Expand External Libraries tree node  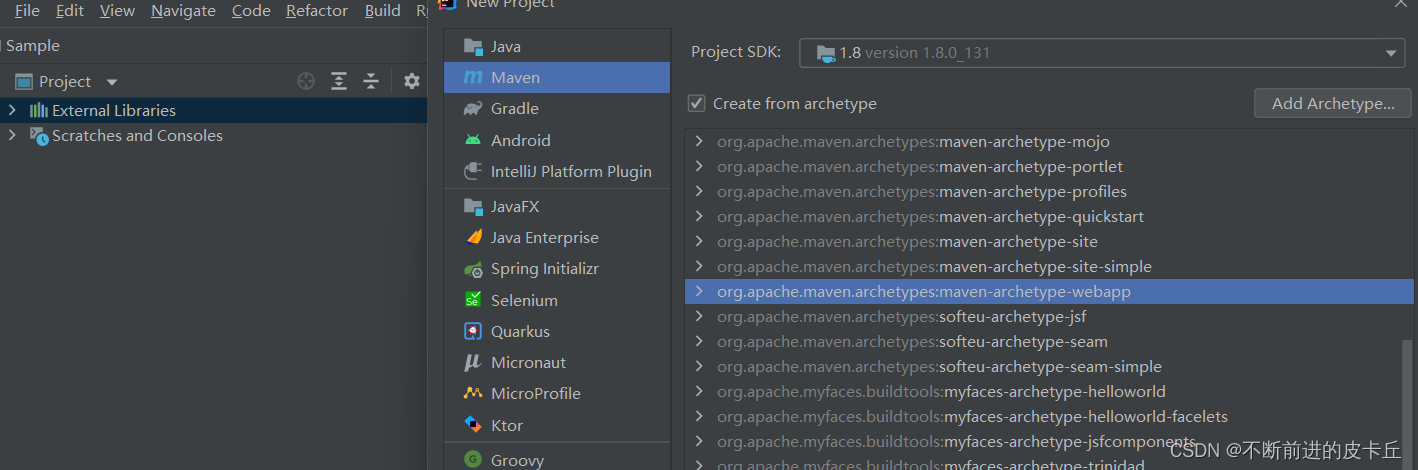click(12, 110)
